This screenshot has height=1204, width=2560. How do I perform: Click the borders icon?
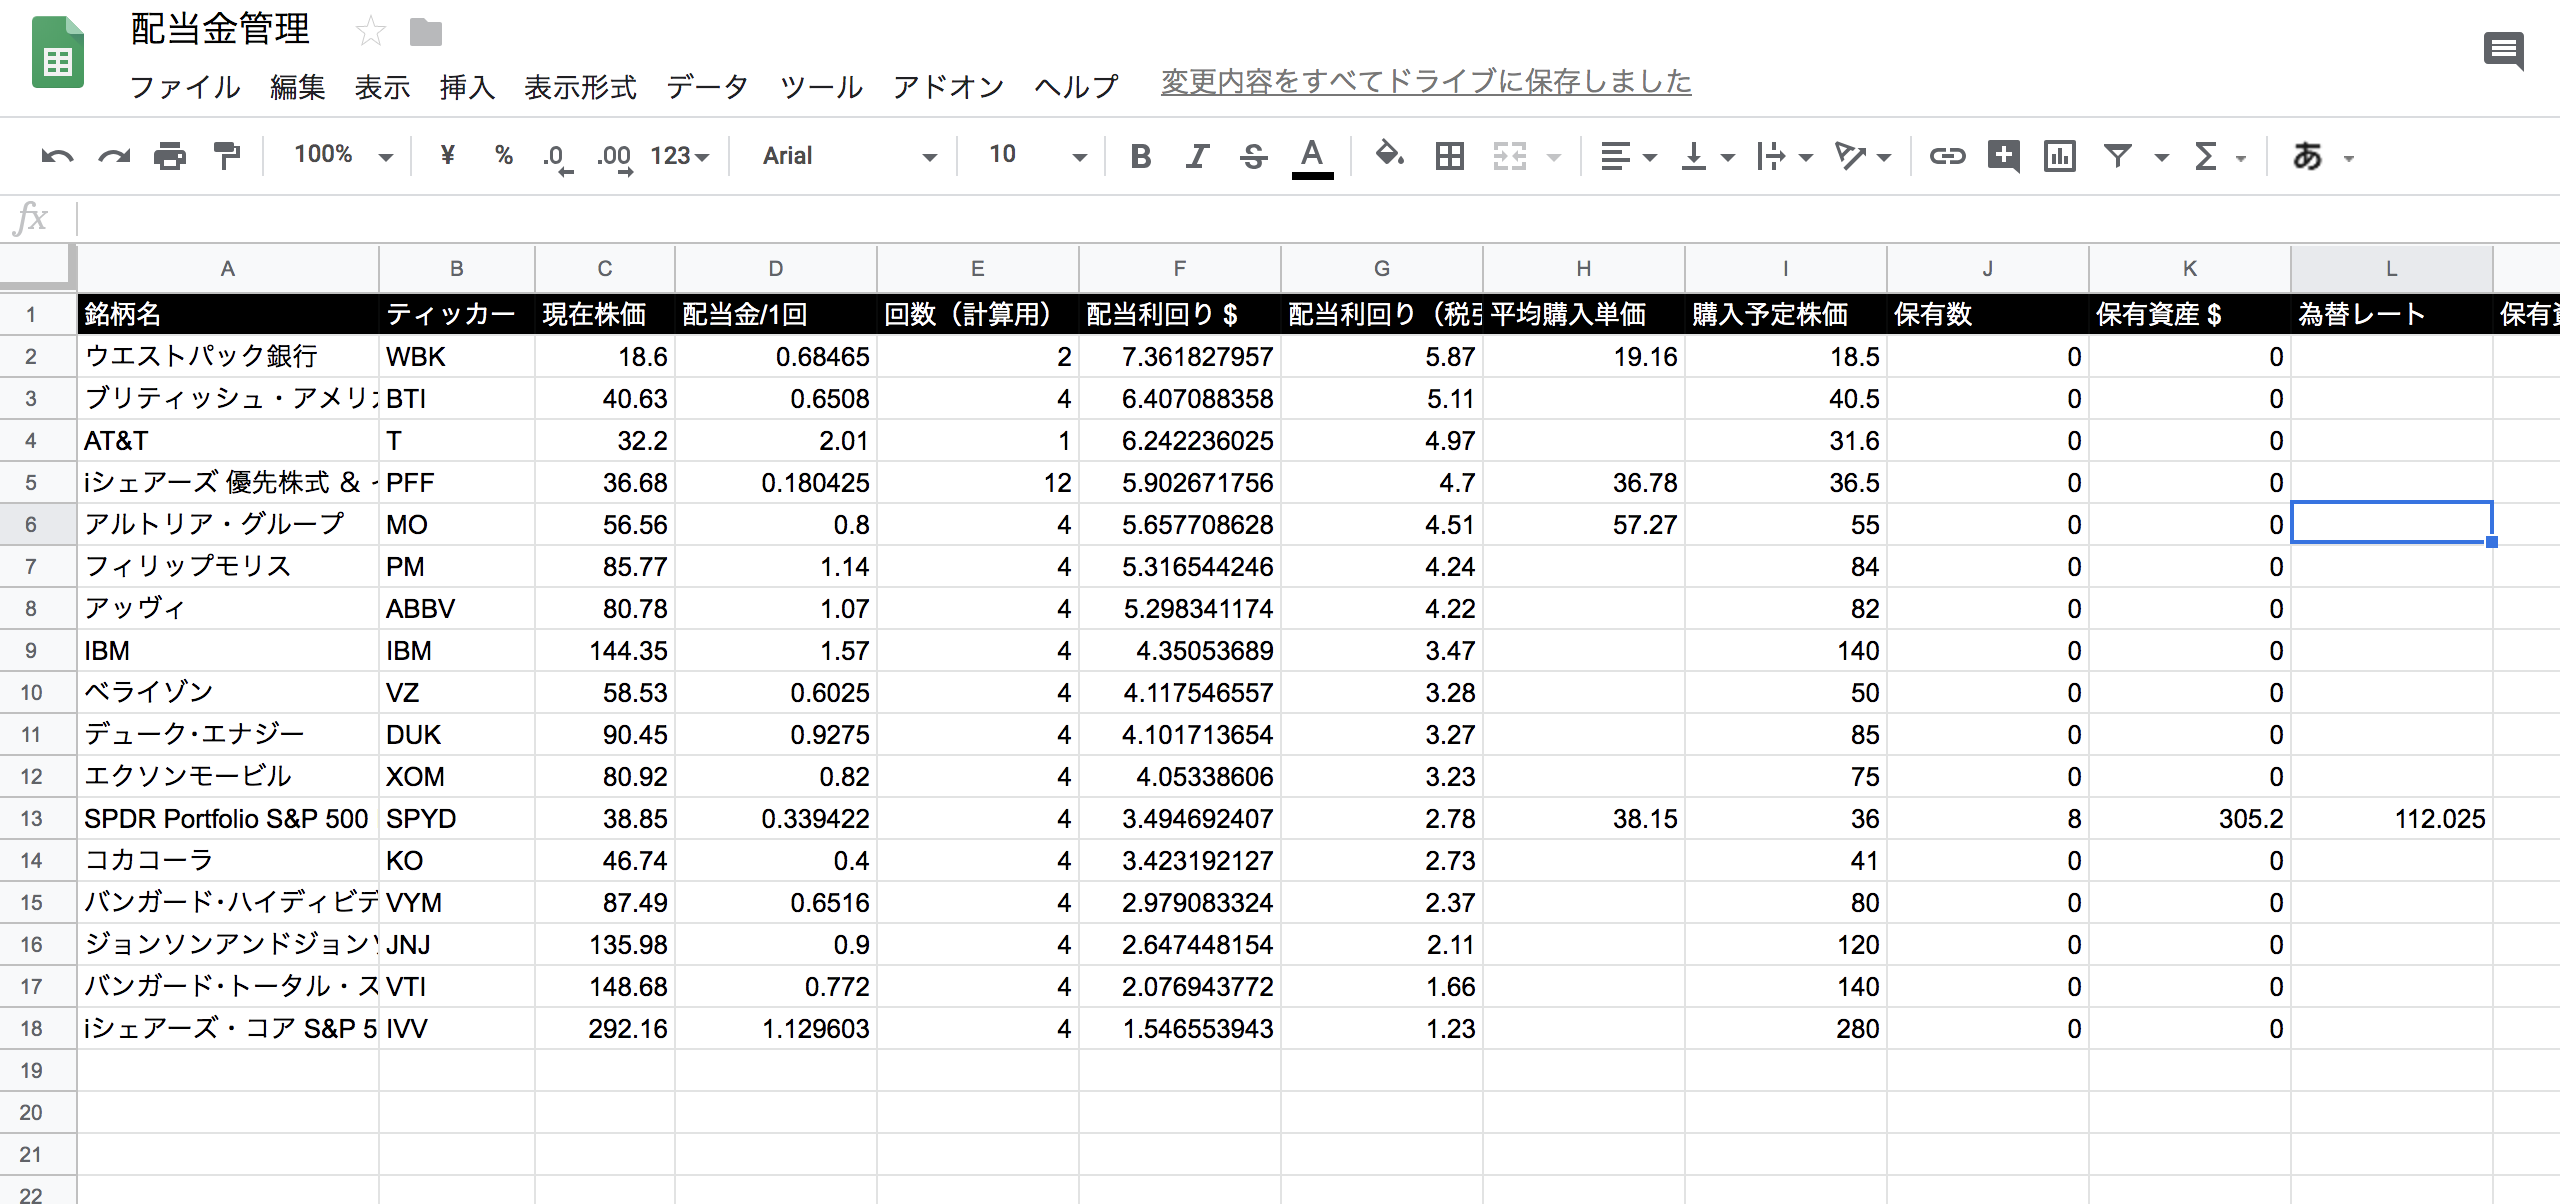[1448, 156]
